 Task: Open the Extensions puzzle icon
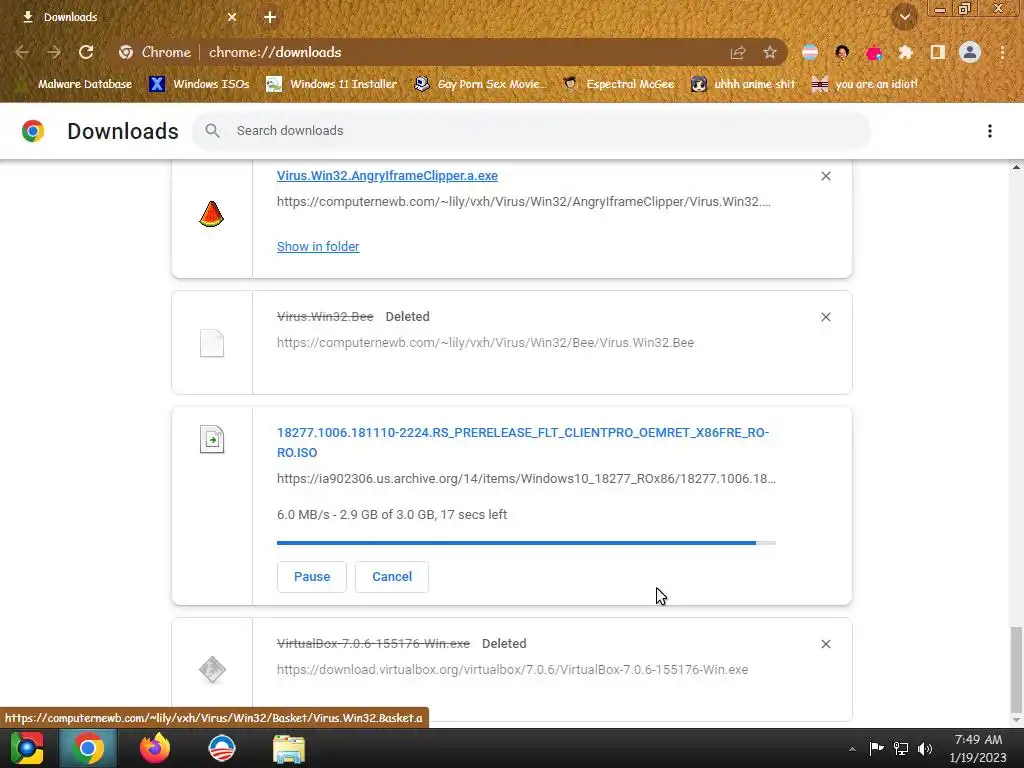(905, 52)
